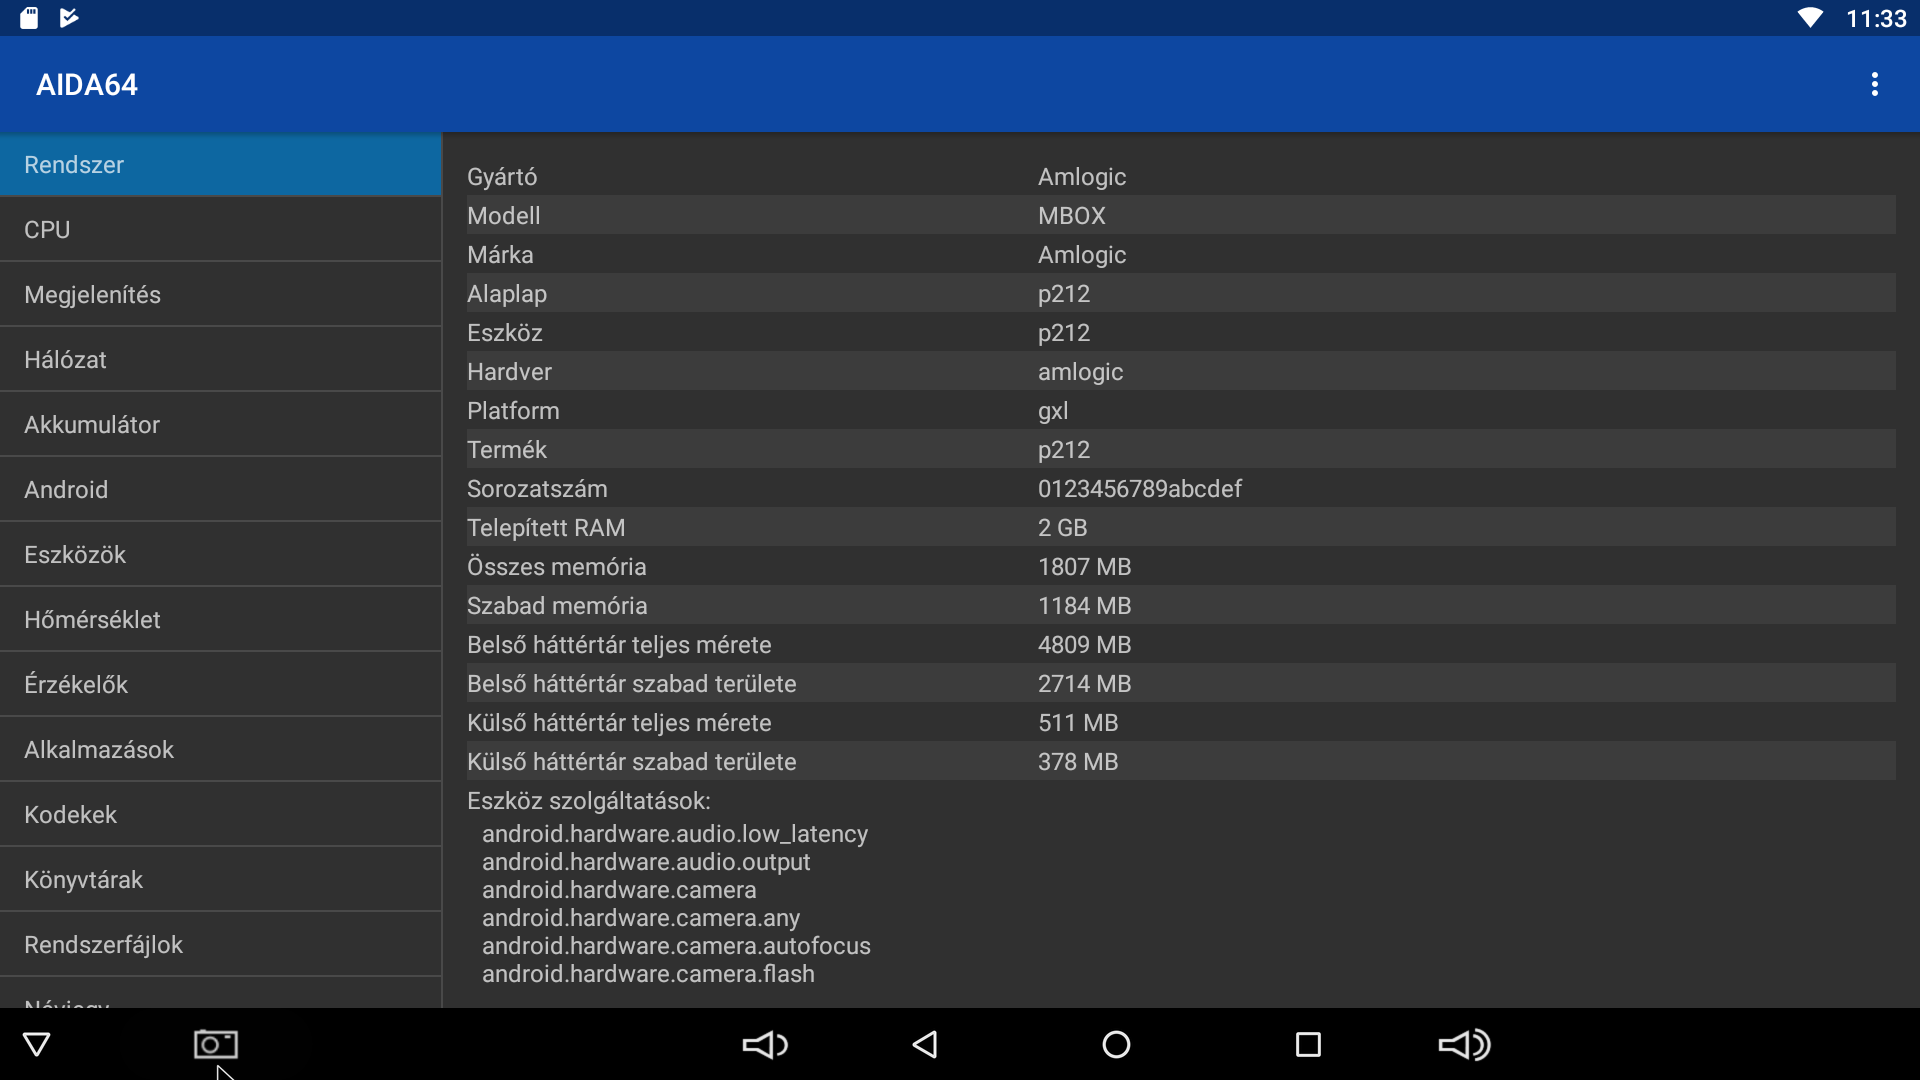Screen dimensions: 1920x1080
Task: Tap the screenshot camera icon in navigation bar
Action: click(215, 1045)
